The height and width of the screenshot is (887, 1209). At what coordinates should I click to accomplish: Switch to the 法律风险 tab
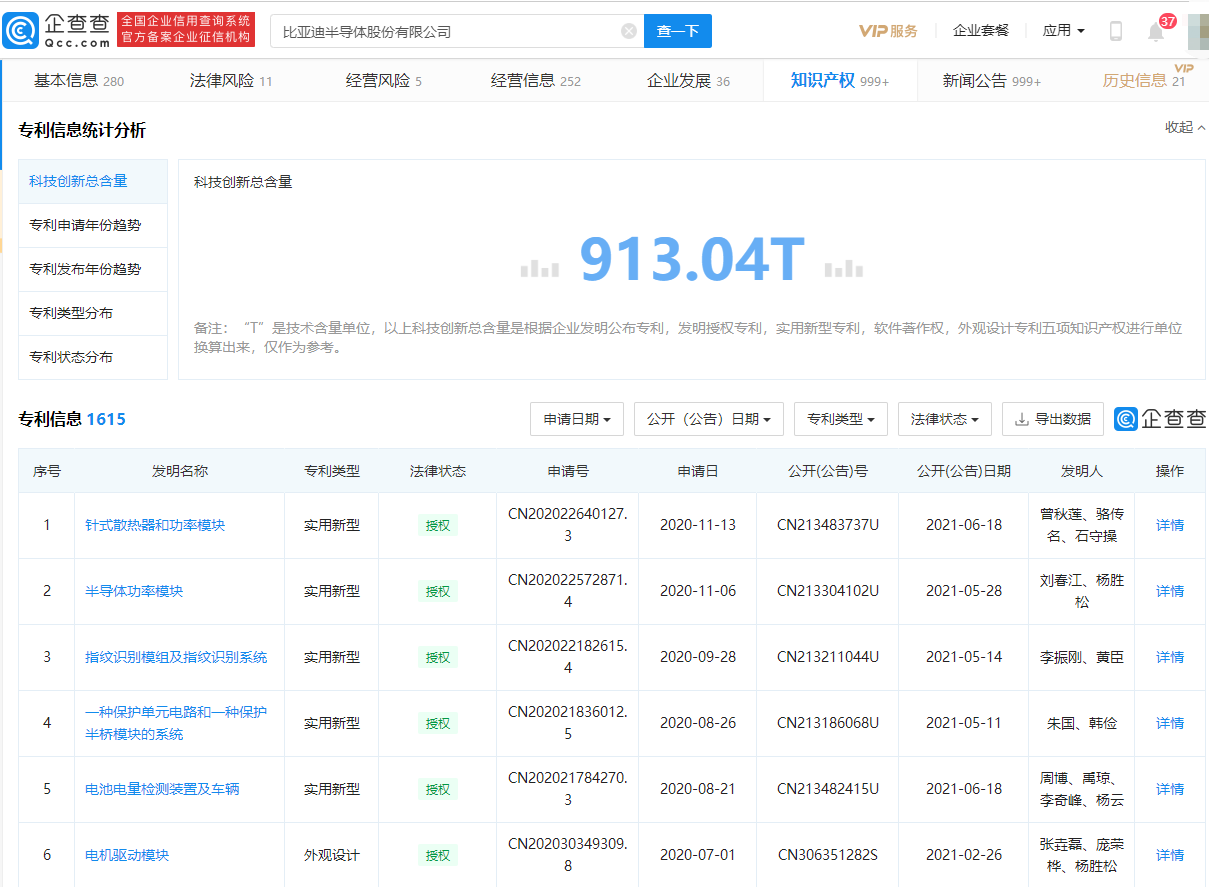[231, 81]
